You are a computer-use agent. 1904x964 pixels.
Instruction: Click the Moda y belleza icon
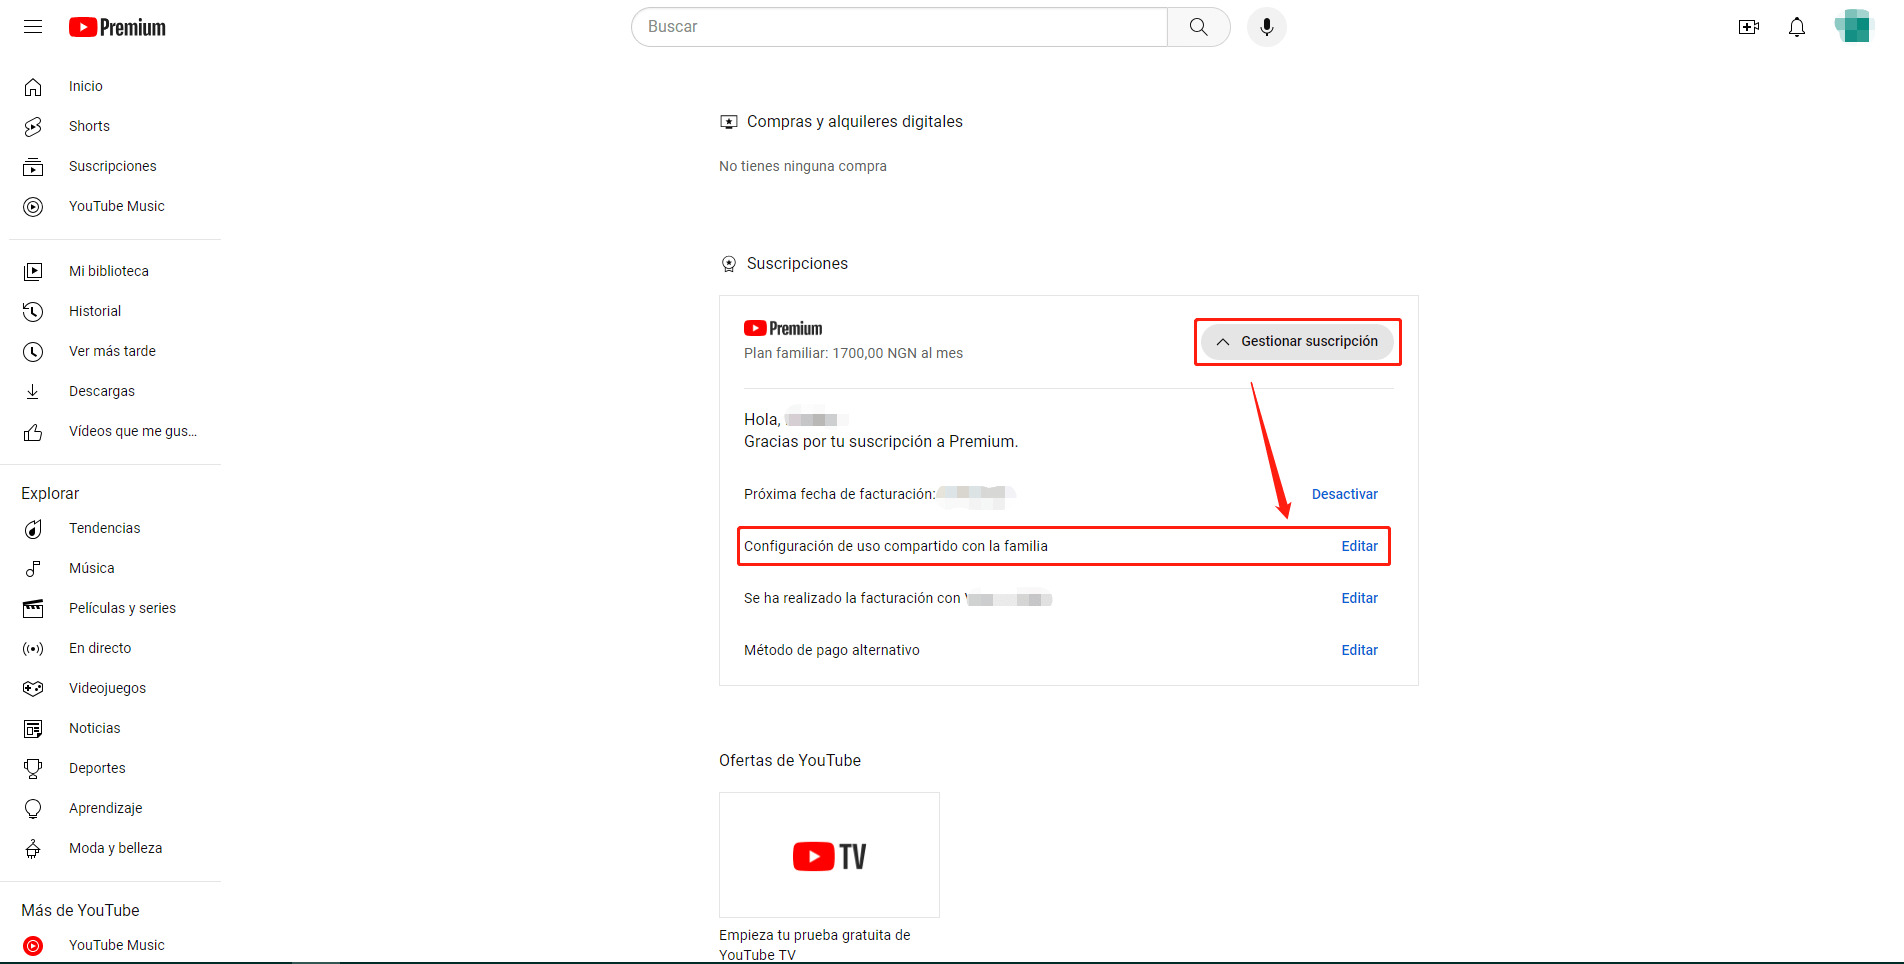pos(33,848)
